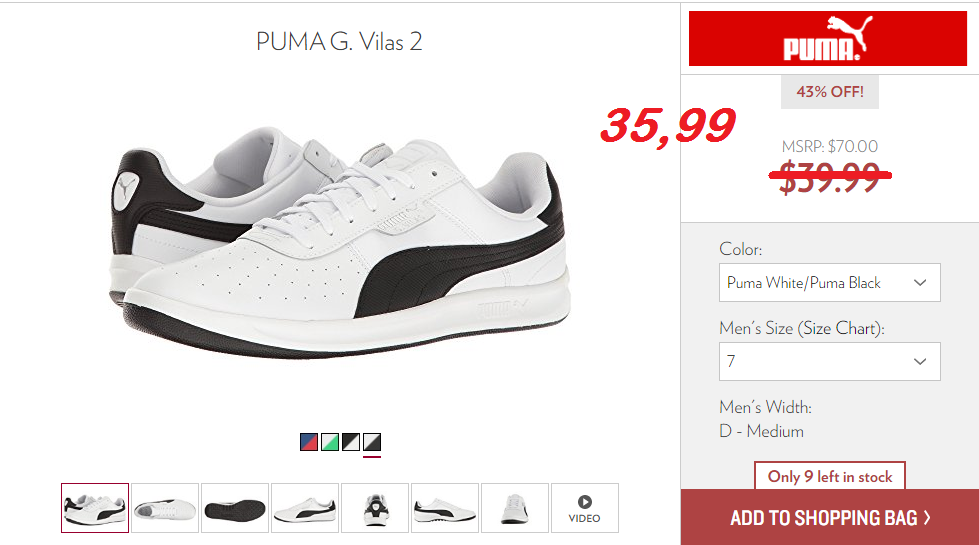Show the shoe sole thumbnail
The width and height of the screenshot is (979, 545).
click(235, 508)
